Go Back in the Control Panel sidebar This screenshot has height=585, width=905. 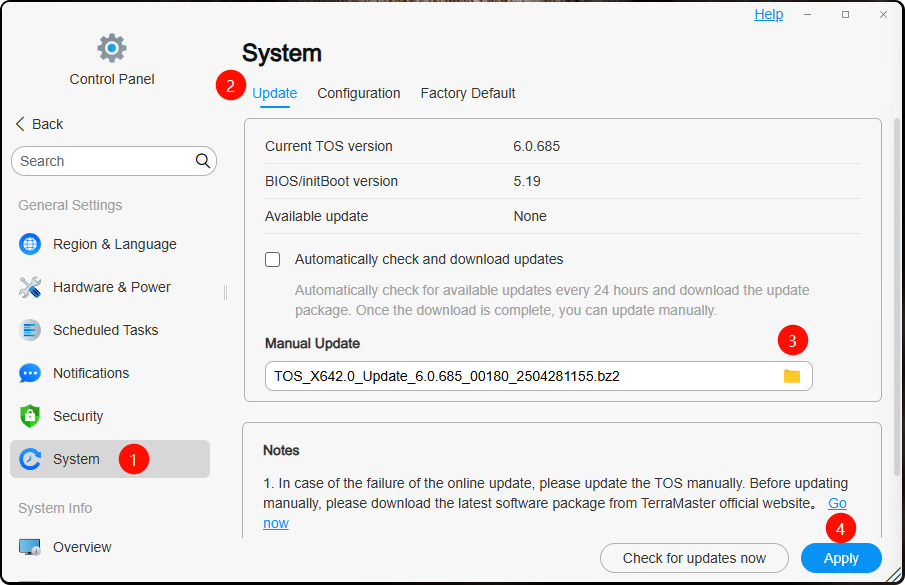point(39,124)
